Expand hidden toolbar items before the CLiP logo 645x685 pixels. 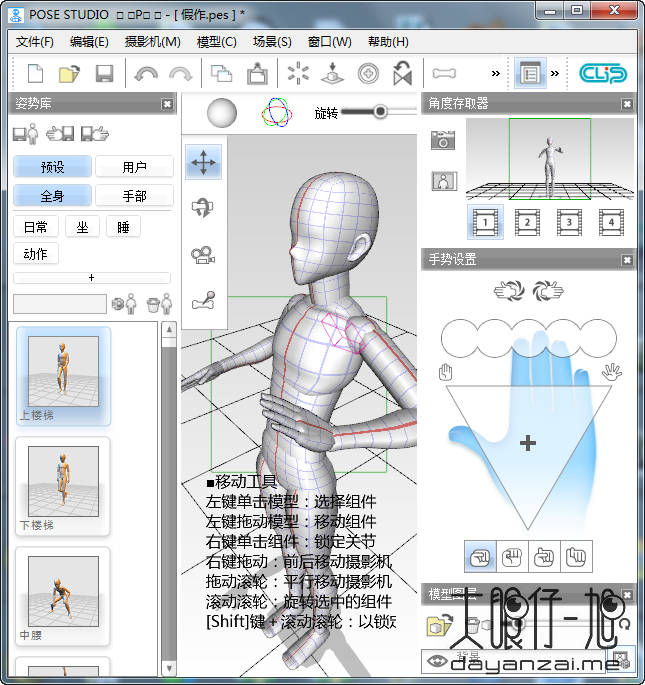click(555, 73)
